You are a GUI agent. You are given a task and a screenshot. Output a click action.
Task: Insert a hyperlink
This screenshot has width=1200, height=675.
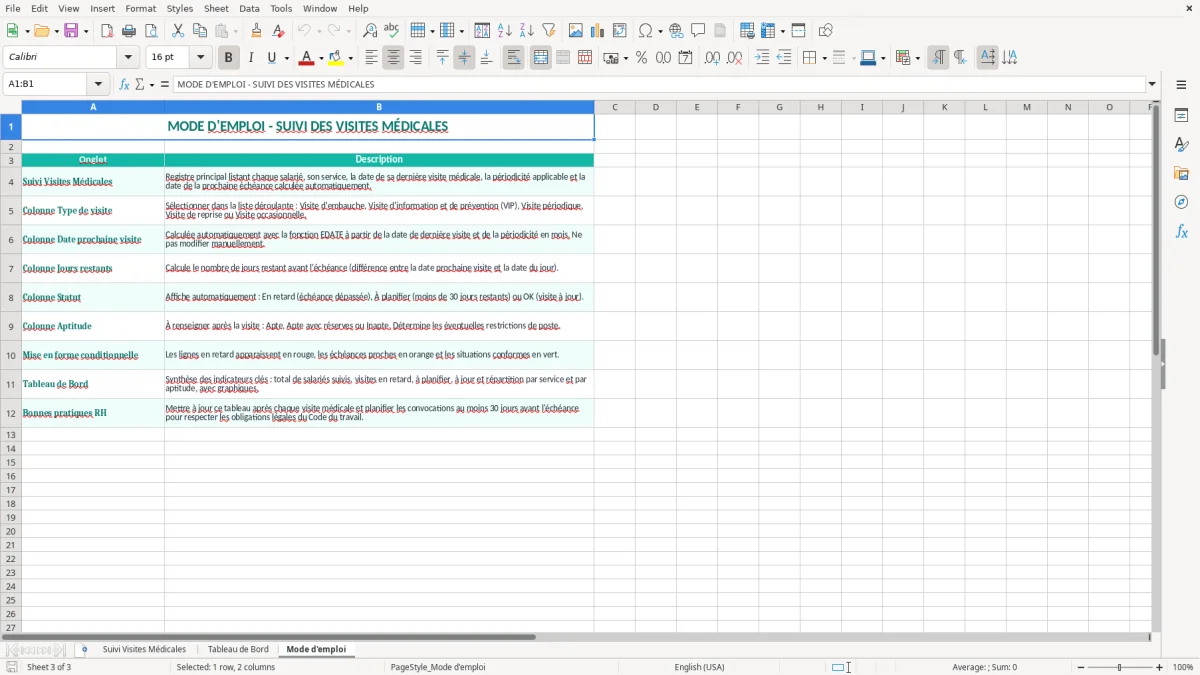pyautogui.click(x=677, y=31)
